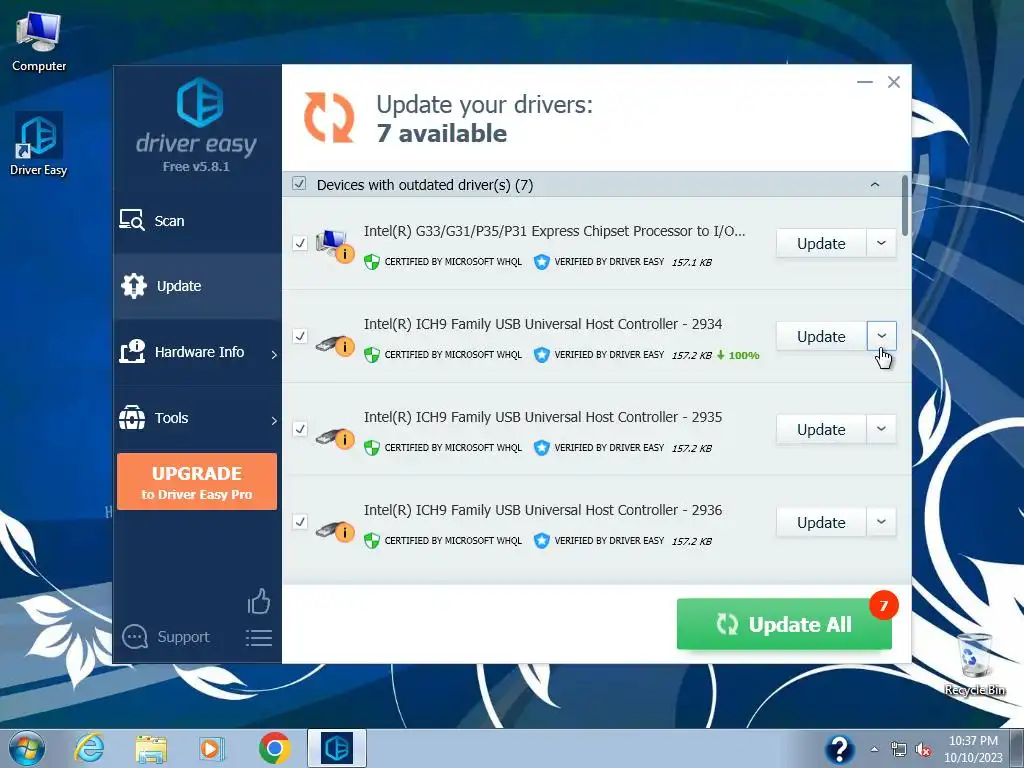This screenshot has height=768, width=1024.
Task: Click the help question mark tray icon
Action: tap(840, 749)
